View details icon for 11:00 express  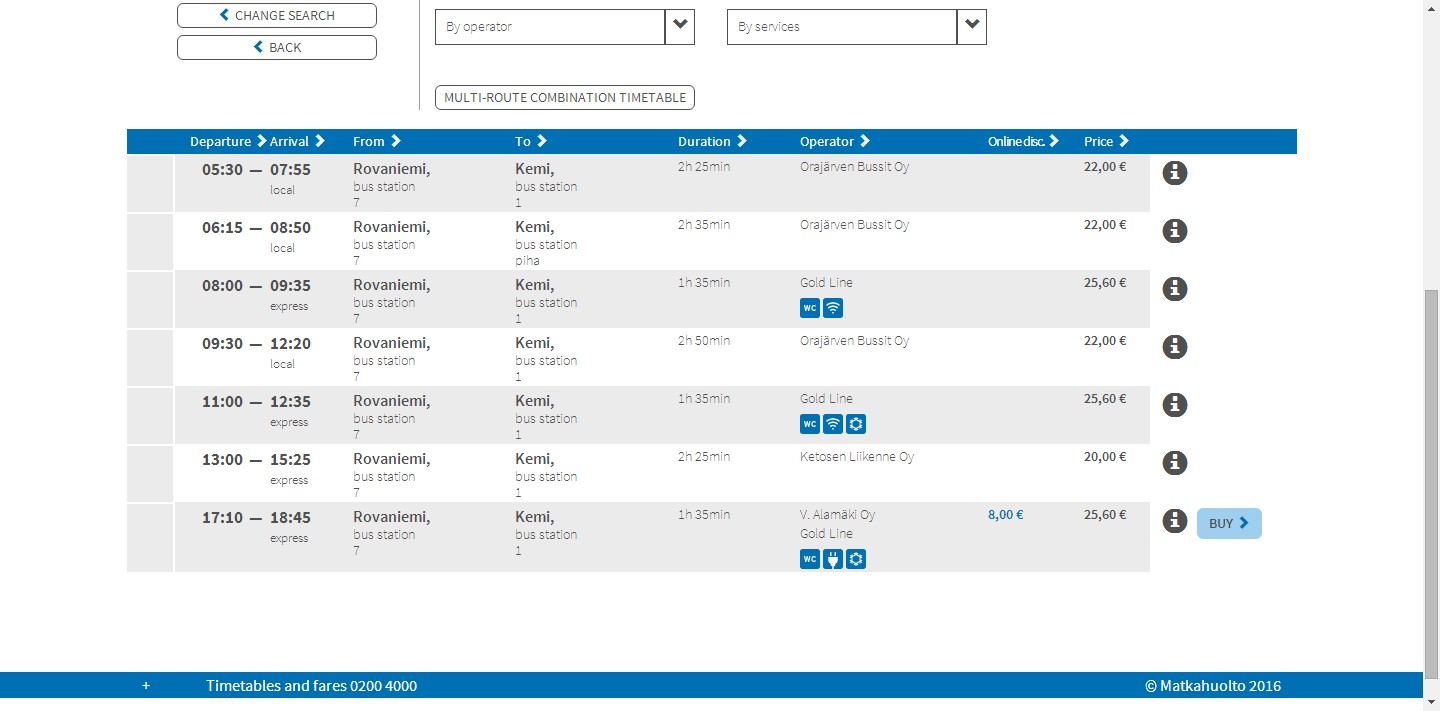(1175, 405)
